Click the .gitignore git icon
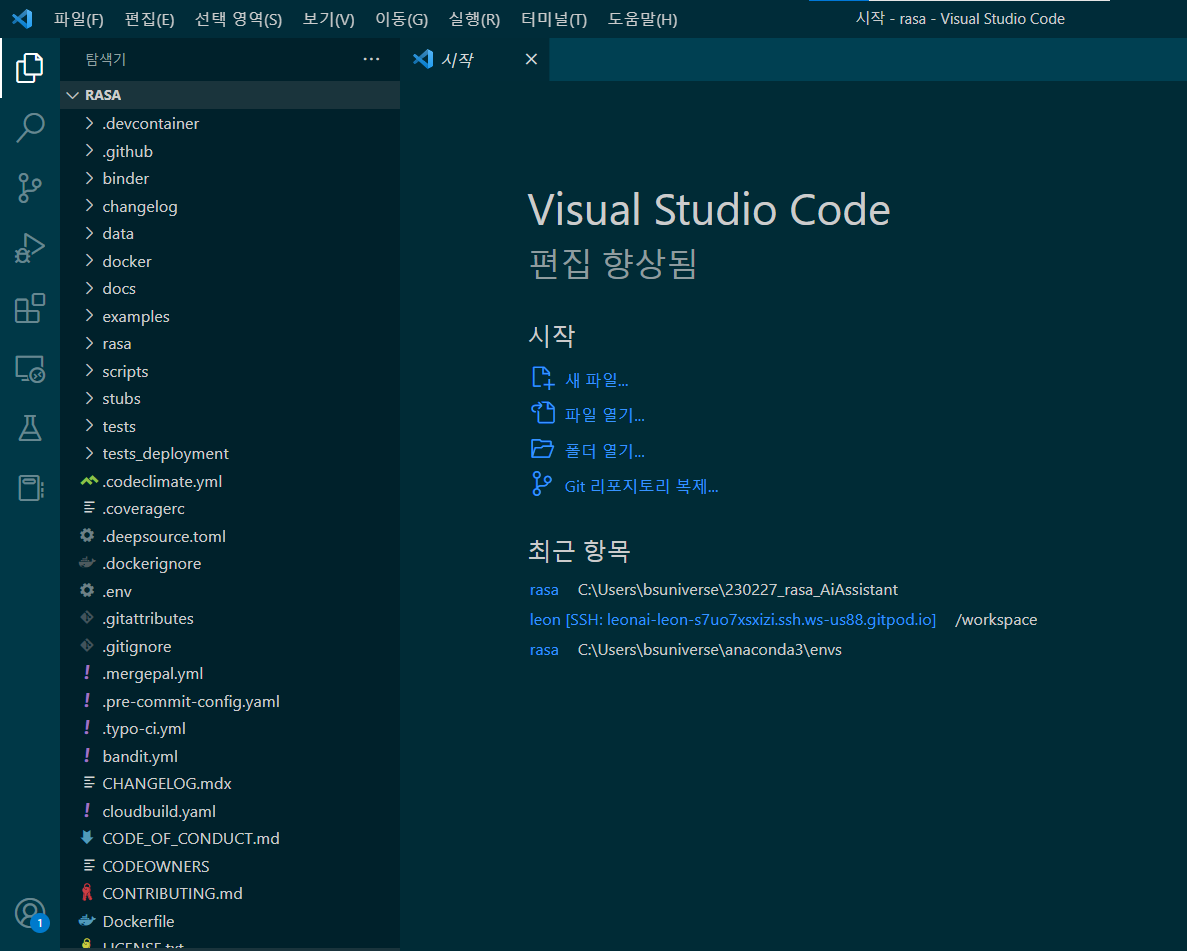This screenshot has width=1187, height=951. click(x=87, y=645)
